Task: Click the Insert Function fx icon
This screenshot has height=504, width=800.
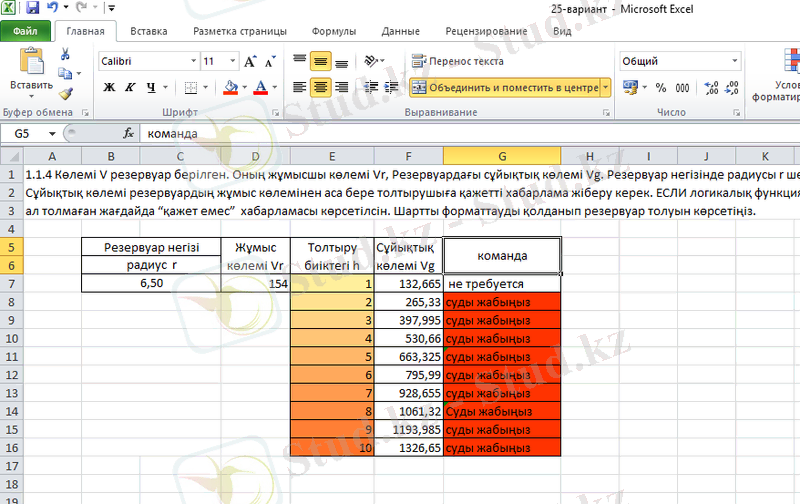Action: click(128, 133)
